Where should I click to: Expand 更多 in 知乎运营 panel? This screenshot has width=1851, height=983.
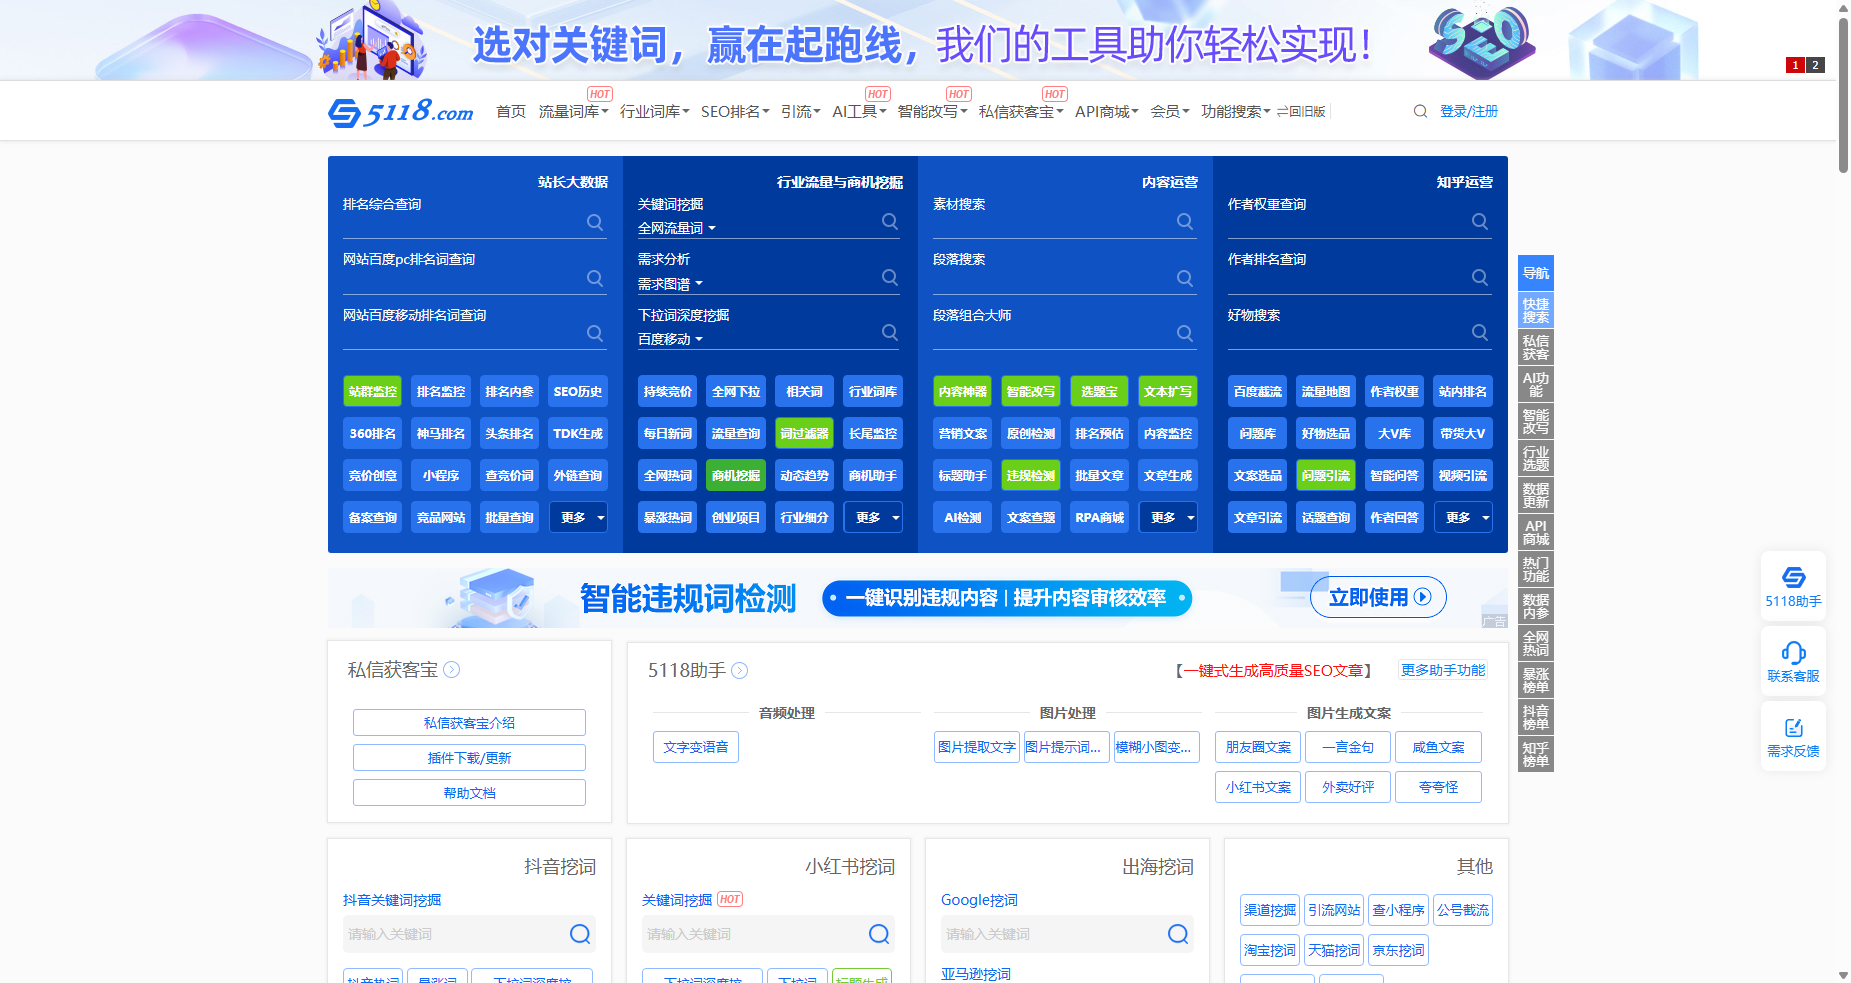coord(1463,517)
